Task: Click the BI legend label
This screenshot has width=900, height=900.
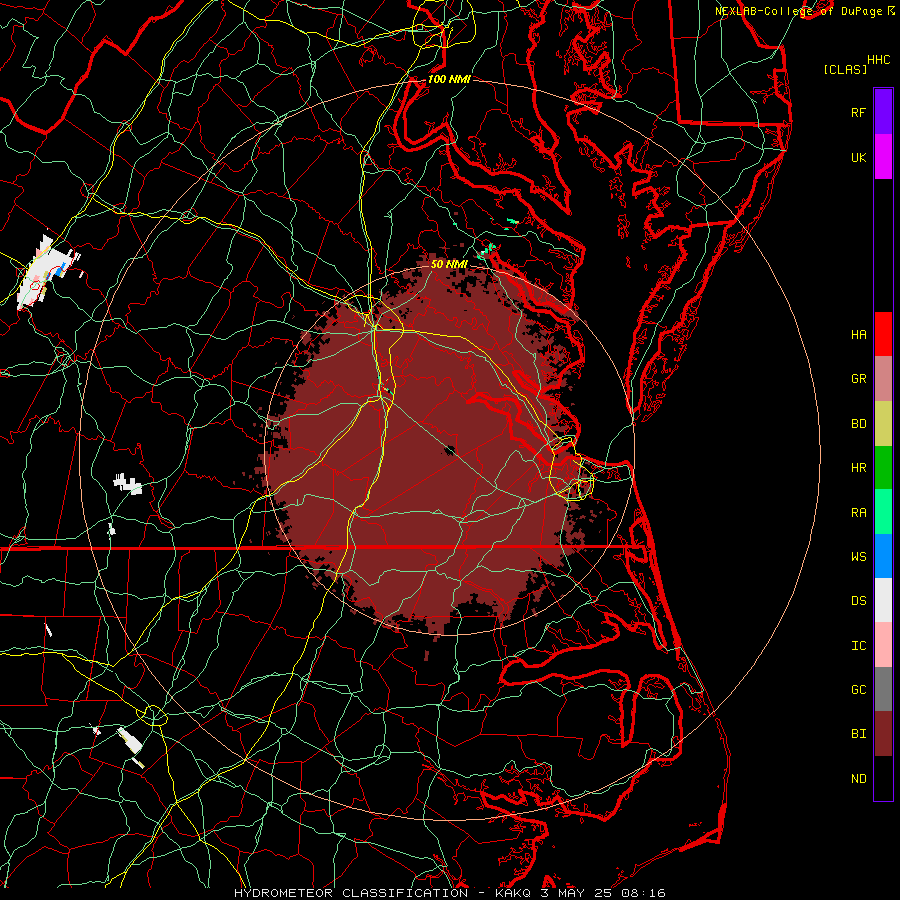Action: point(858,734)
